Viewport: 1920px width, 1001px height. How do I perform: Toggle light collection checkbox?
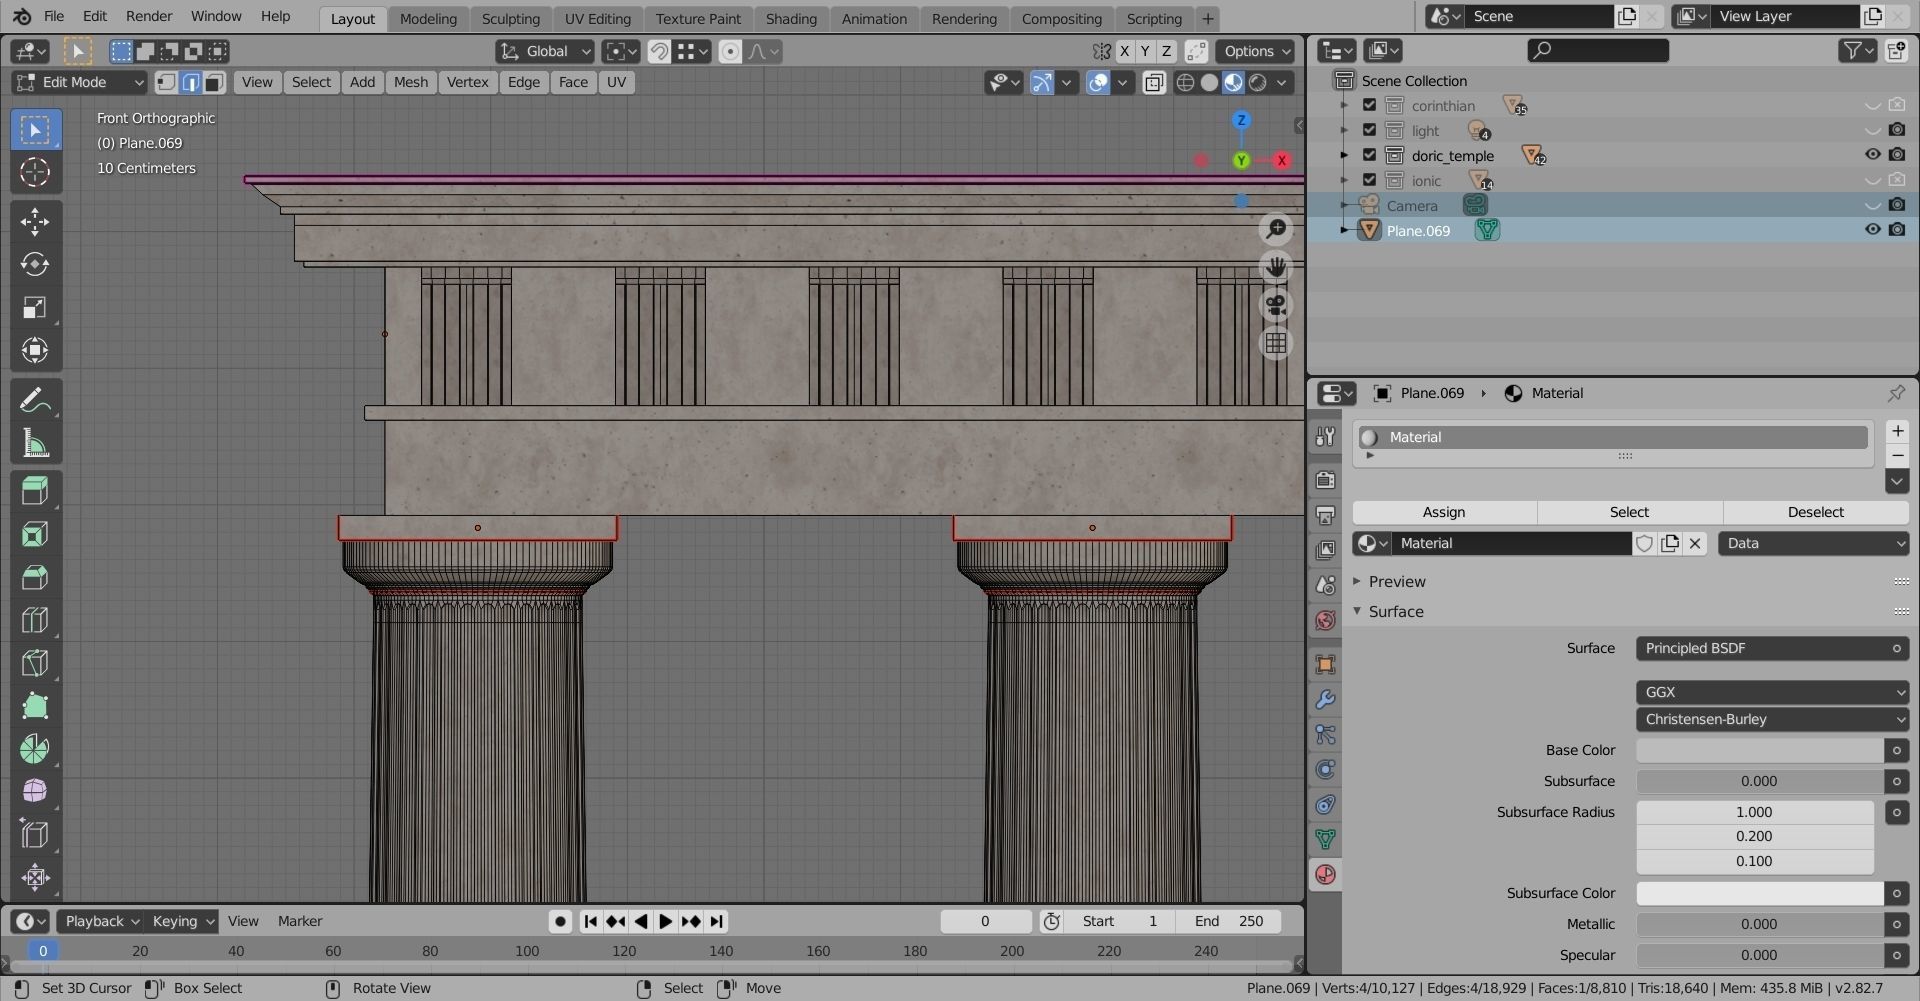click(x=1370, y=130)
